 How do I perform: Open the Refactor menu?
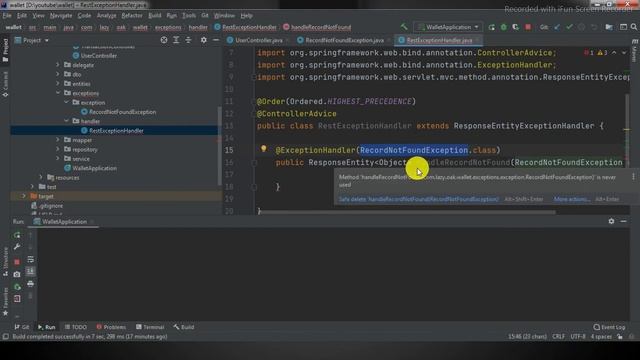(132, 16)
